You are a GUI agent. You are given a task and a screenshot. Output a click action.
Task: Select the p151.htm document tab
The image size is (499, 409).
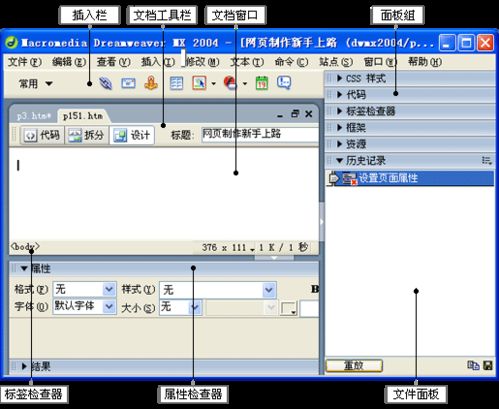83,116
